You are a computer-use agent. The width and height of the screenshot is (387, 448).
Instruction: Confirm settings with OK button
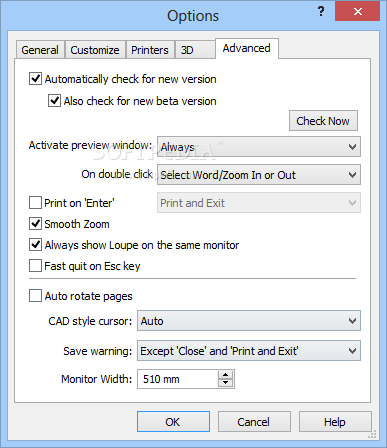(x=173, y=422)
